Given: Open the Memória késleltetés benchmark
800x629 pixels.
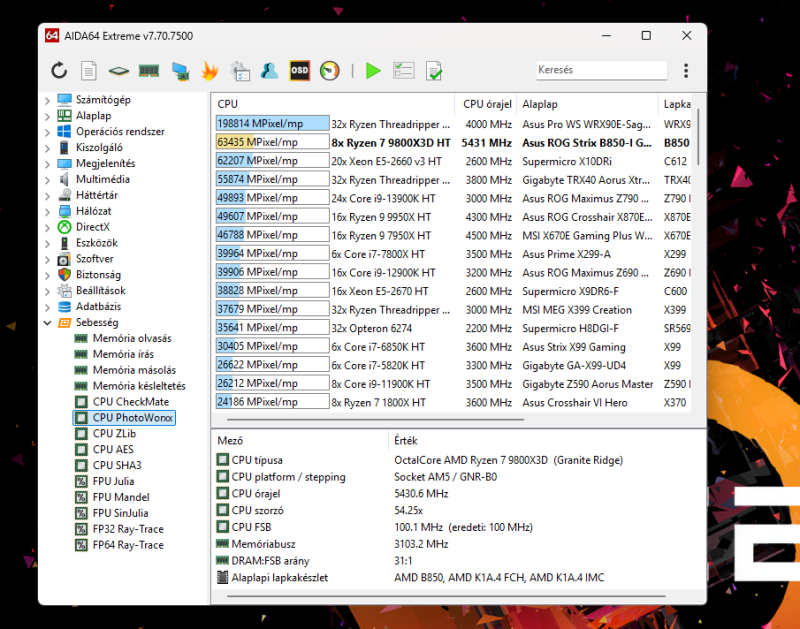Looking at the screenshot, I should [139, 386].
